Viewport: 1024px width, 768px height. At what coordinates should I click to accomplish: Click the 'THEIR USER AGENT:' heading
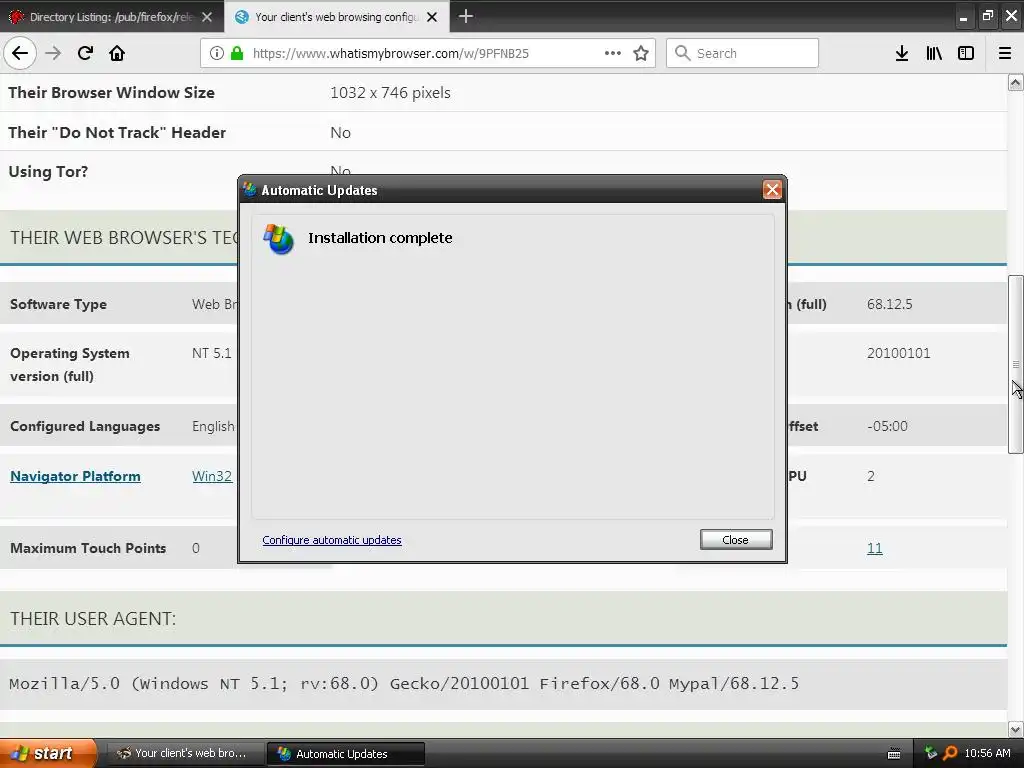93,618
